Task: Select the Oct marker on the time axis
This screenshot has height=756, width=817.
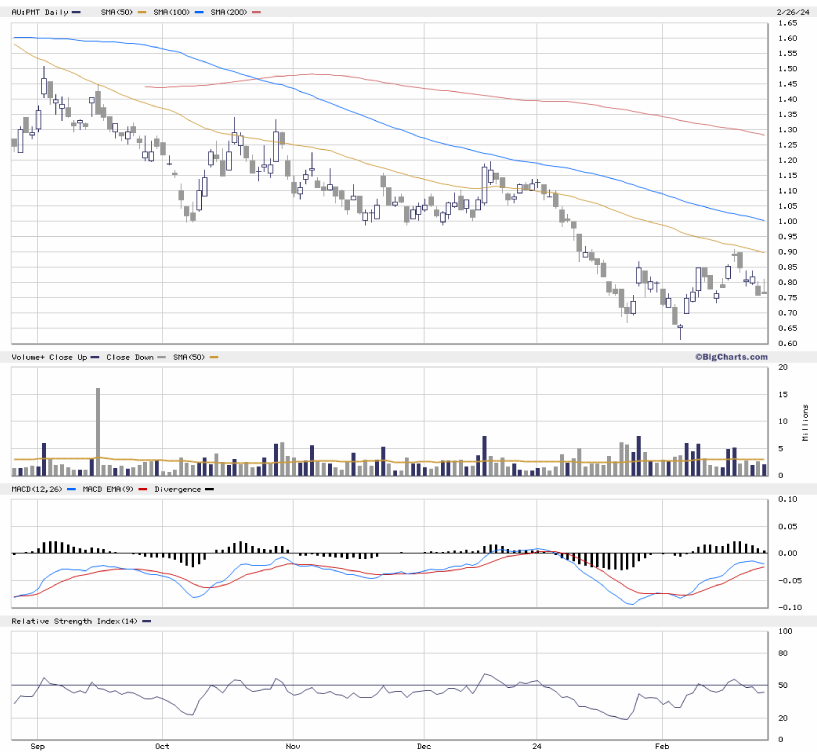Action: pos(162,746)
